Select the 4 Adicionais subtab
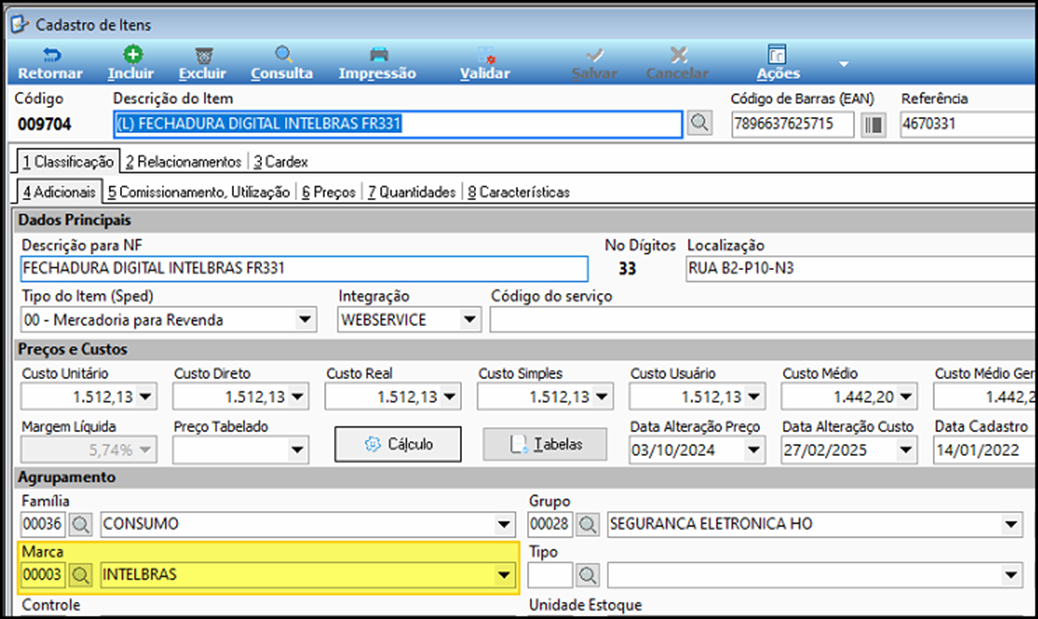The width and height of the screenshot is (1038, 619). point(60,192)
